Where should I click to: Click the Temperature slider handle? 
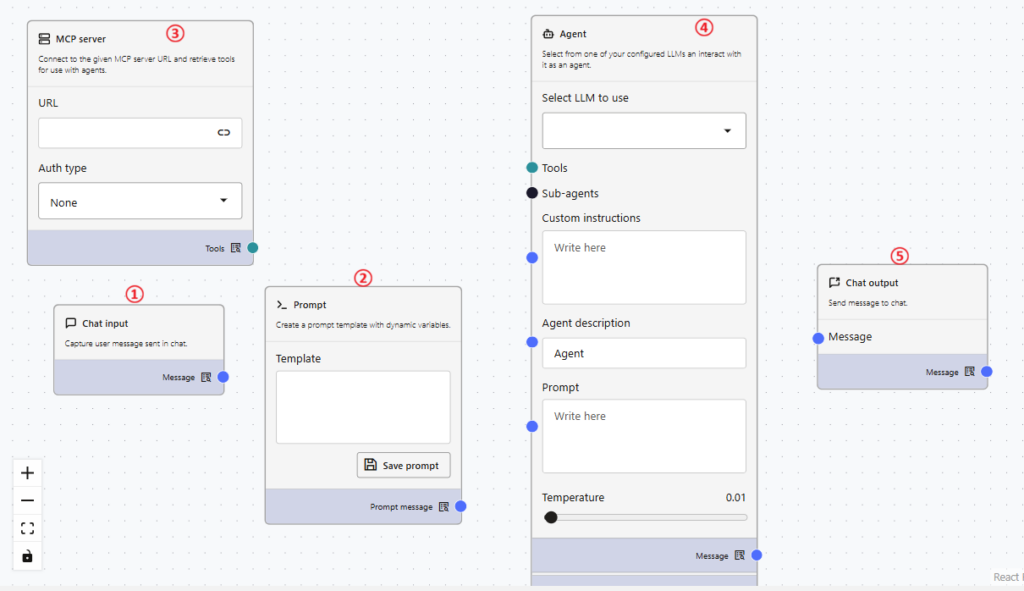pyautogui.click(x=551, y=517)
